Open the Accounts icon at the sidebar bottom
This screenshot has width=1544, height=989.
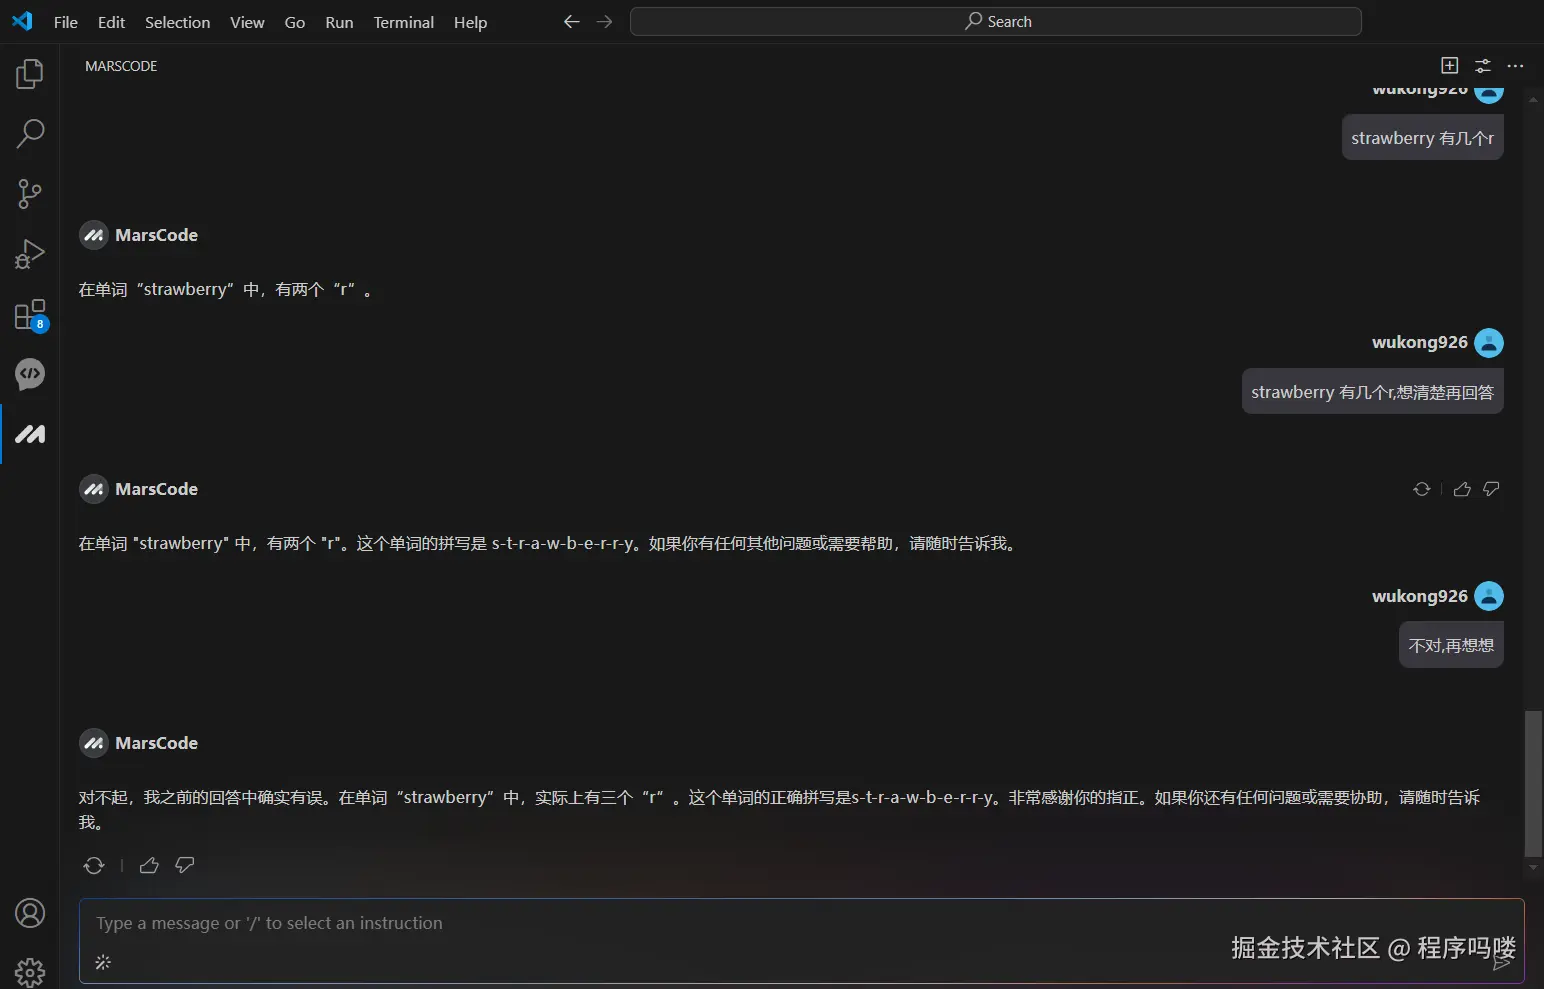29,913
